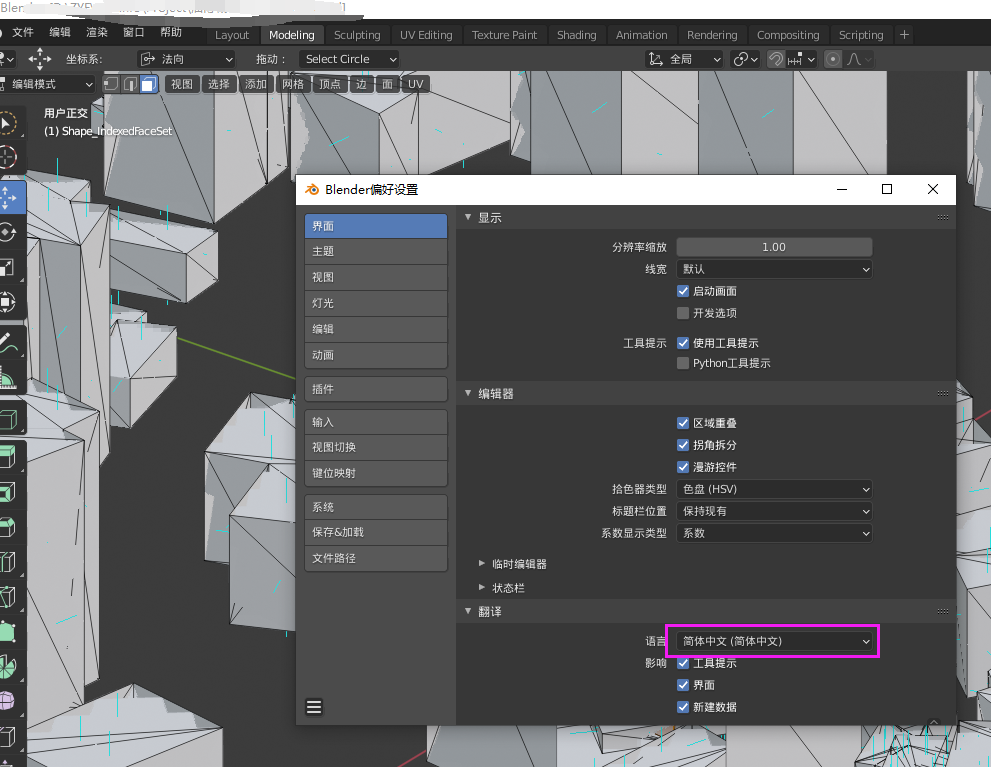Toggle the snap magnet icon
Screen dimensions: 991x767
coord(775,59)
